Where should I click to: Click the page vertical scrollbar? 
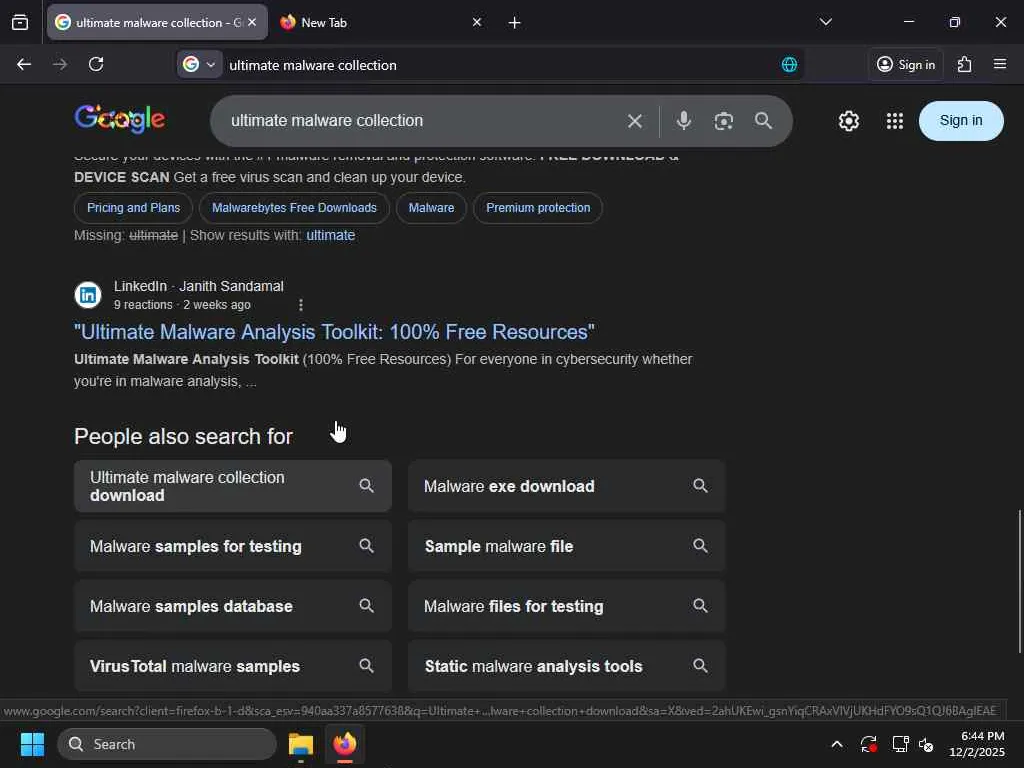point(1019,581)
